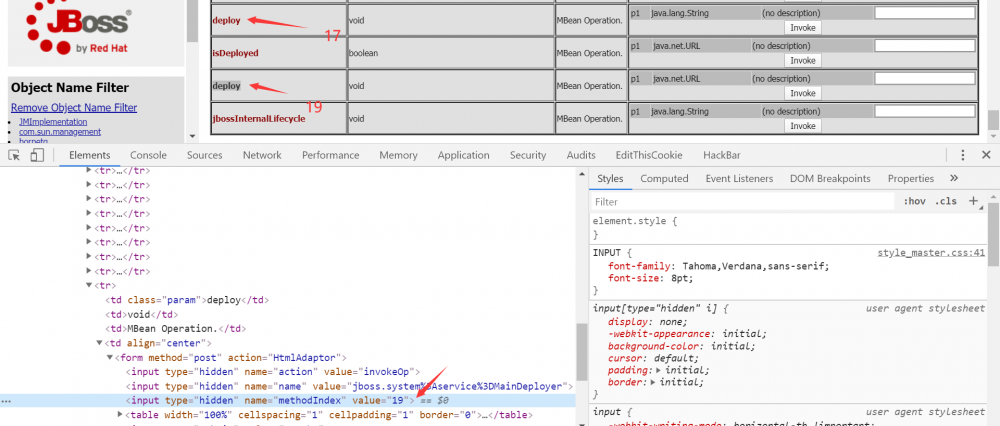
Task: Toggle the device toolbar icon
Action: click(x=37, y=155)
